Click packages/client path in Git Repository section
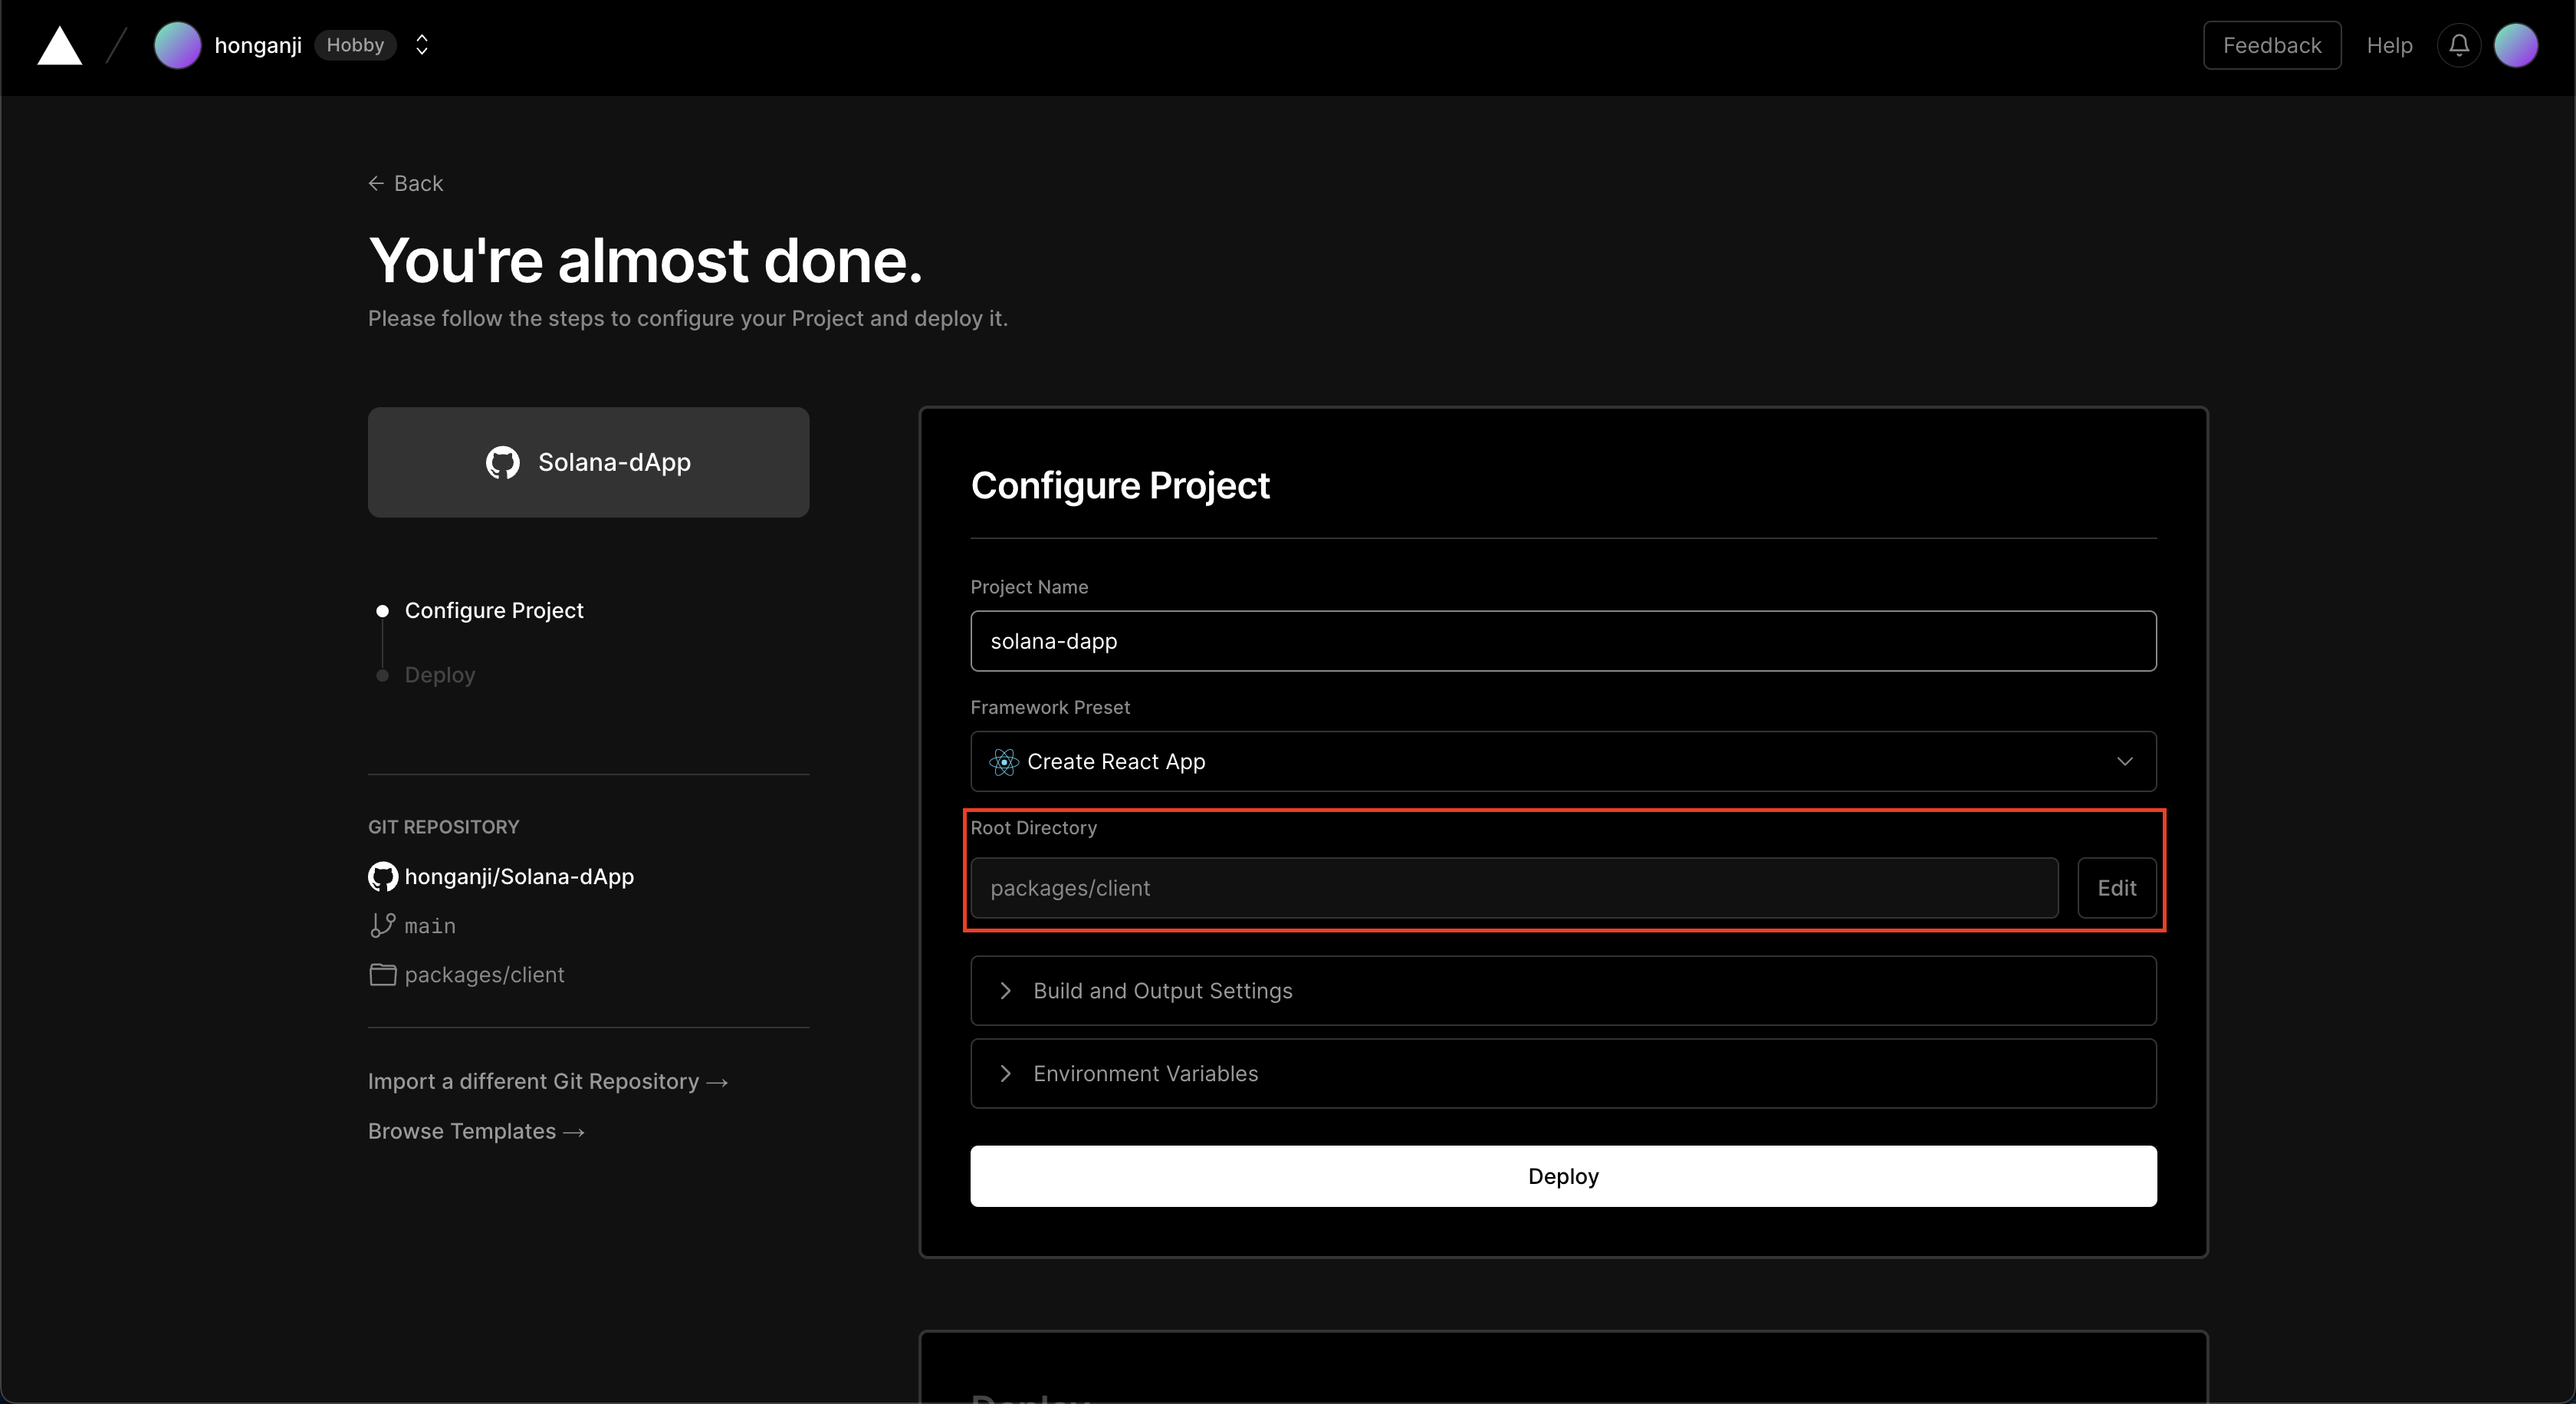 click(x=484, y=975)
